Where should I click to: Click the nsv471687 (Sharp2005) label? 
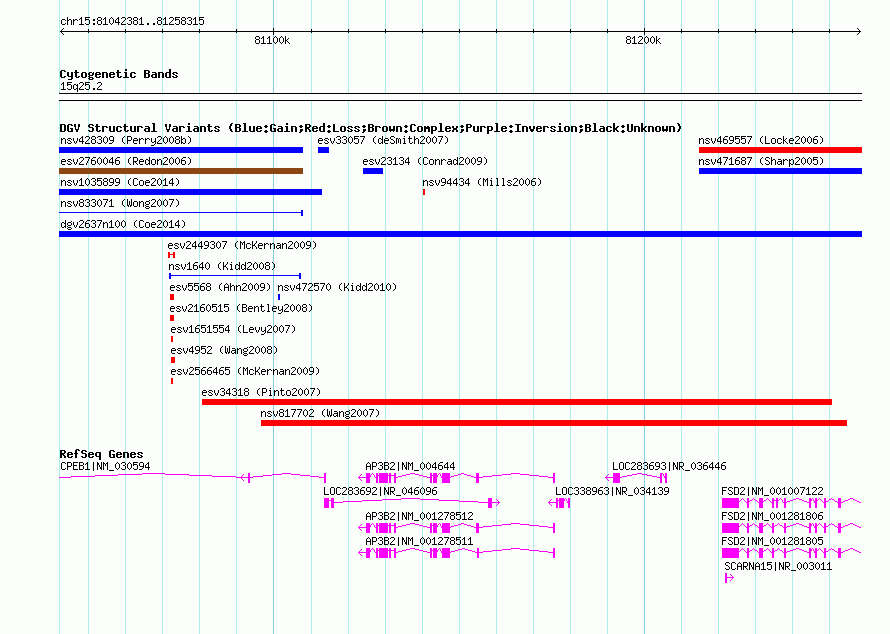click(761, 161)
